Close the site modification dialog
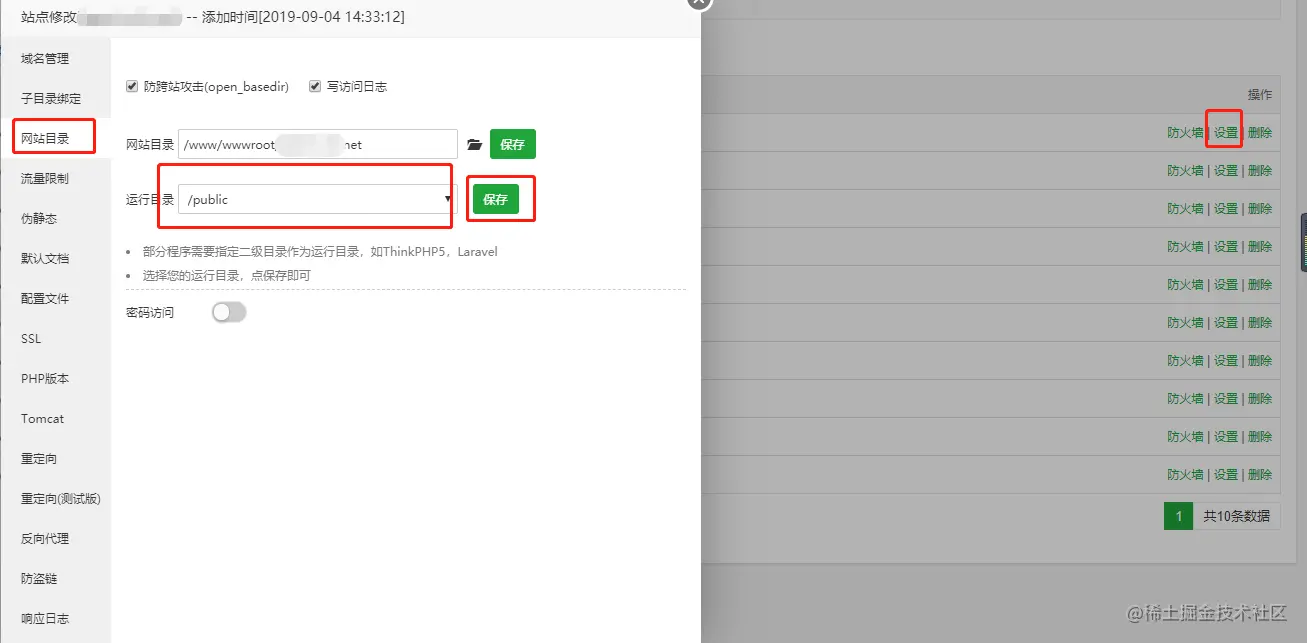1307x643 pixels. [700, 2]
